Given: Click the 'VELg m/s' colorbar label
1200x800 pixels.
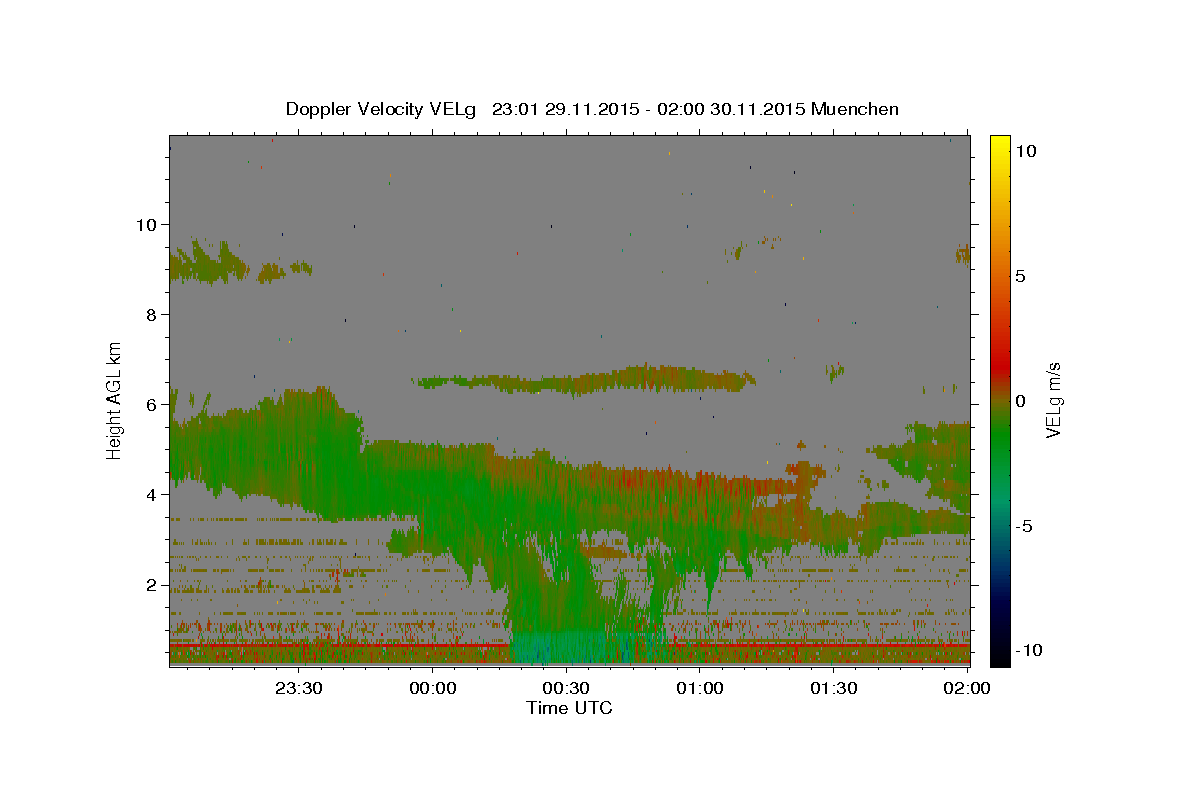Looking at the screenshot, I should click(x=1054, y=400).
